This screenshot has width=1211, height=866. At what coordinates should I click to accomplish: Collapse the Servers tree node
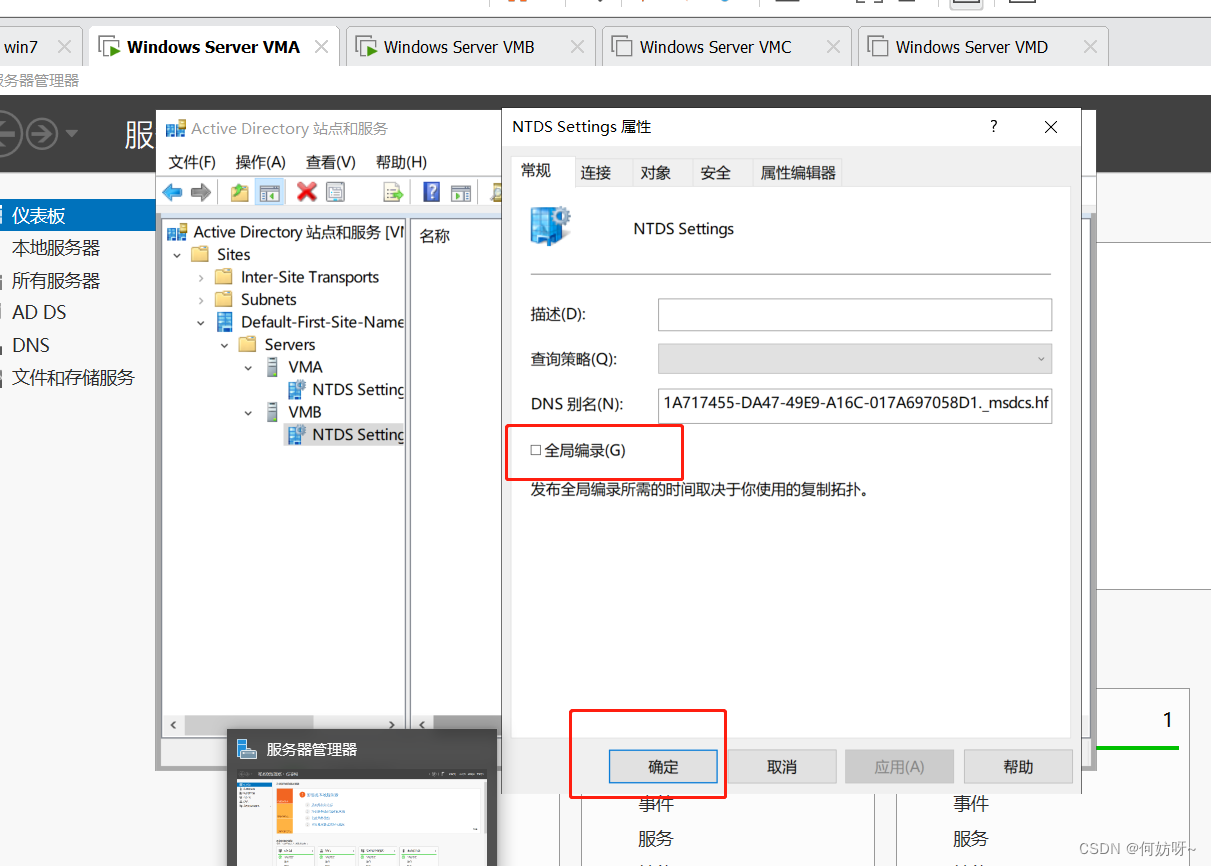point(225,344)
